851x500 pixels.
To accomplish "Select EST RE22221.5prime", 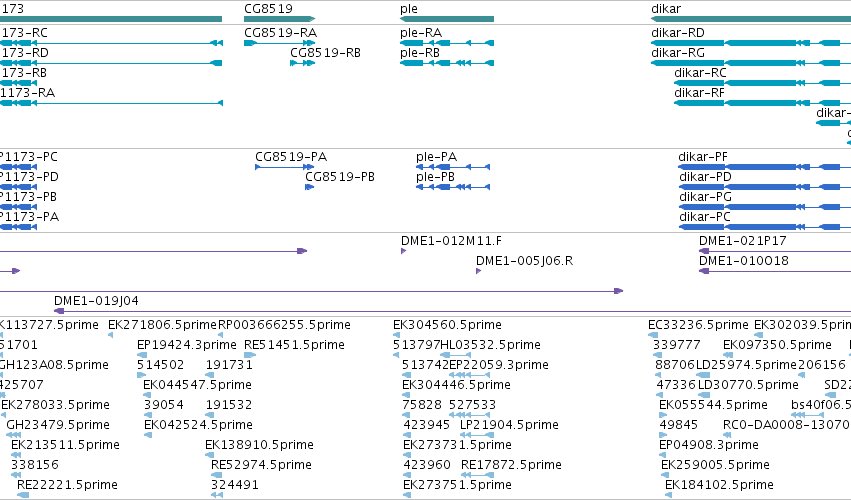I will (67, 485).
